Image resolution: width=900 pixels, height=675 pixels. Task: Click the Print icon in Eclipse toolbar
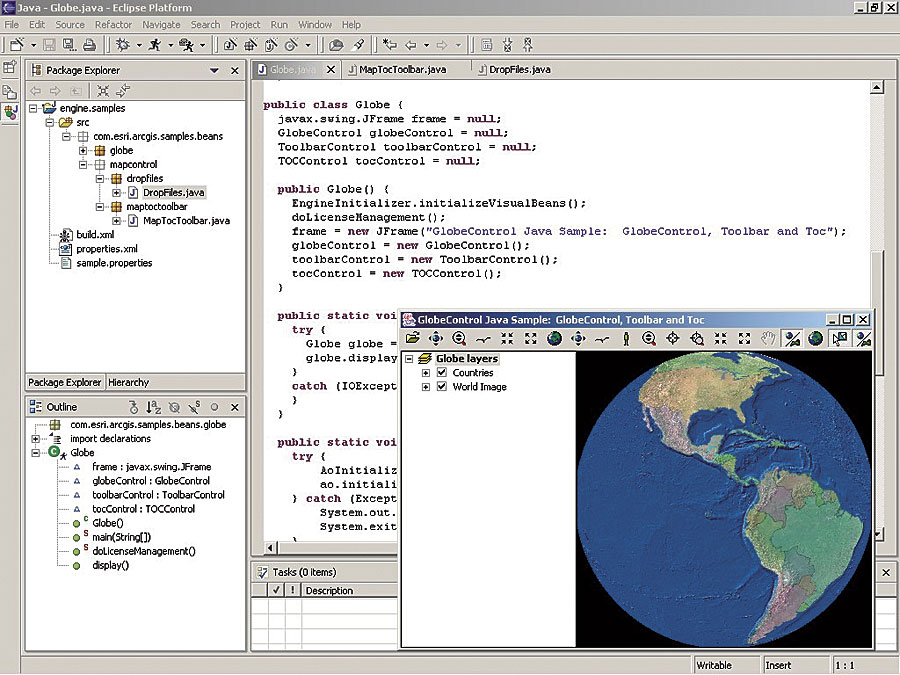(89, 45)
